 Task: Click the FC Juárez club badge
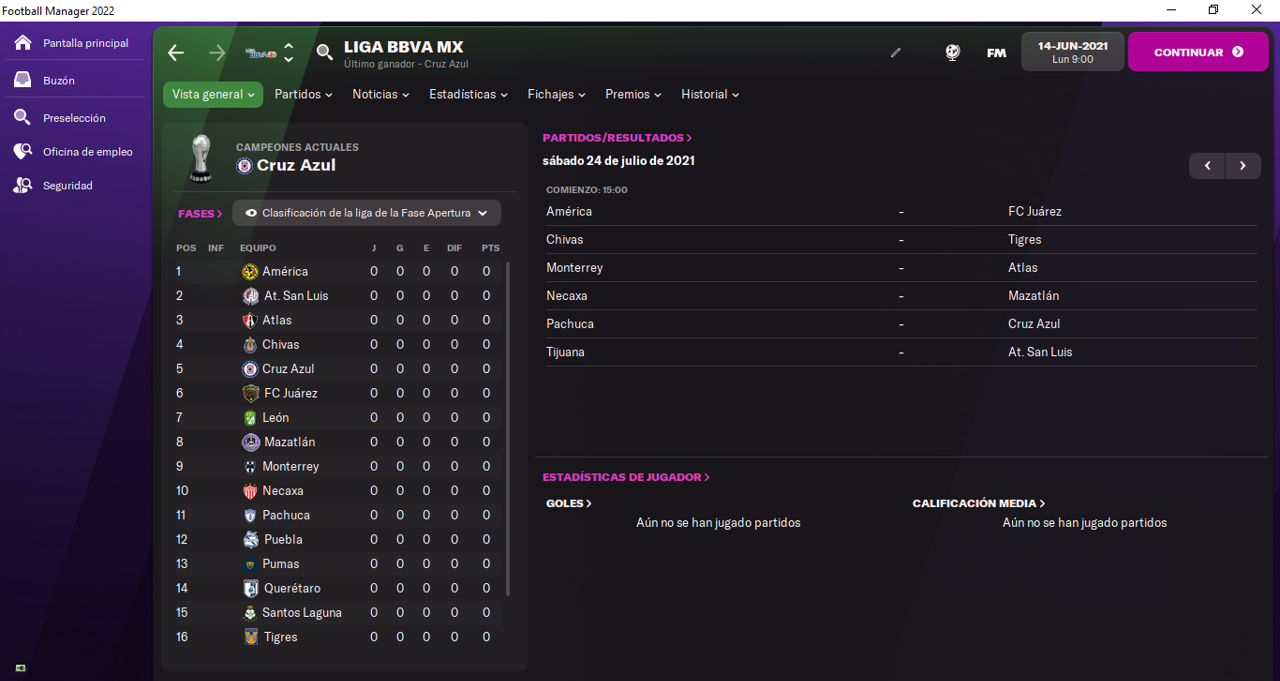coord(250,394)
